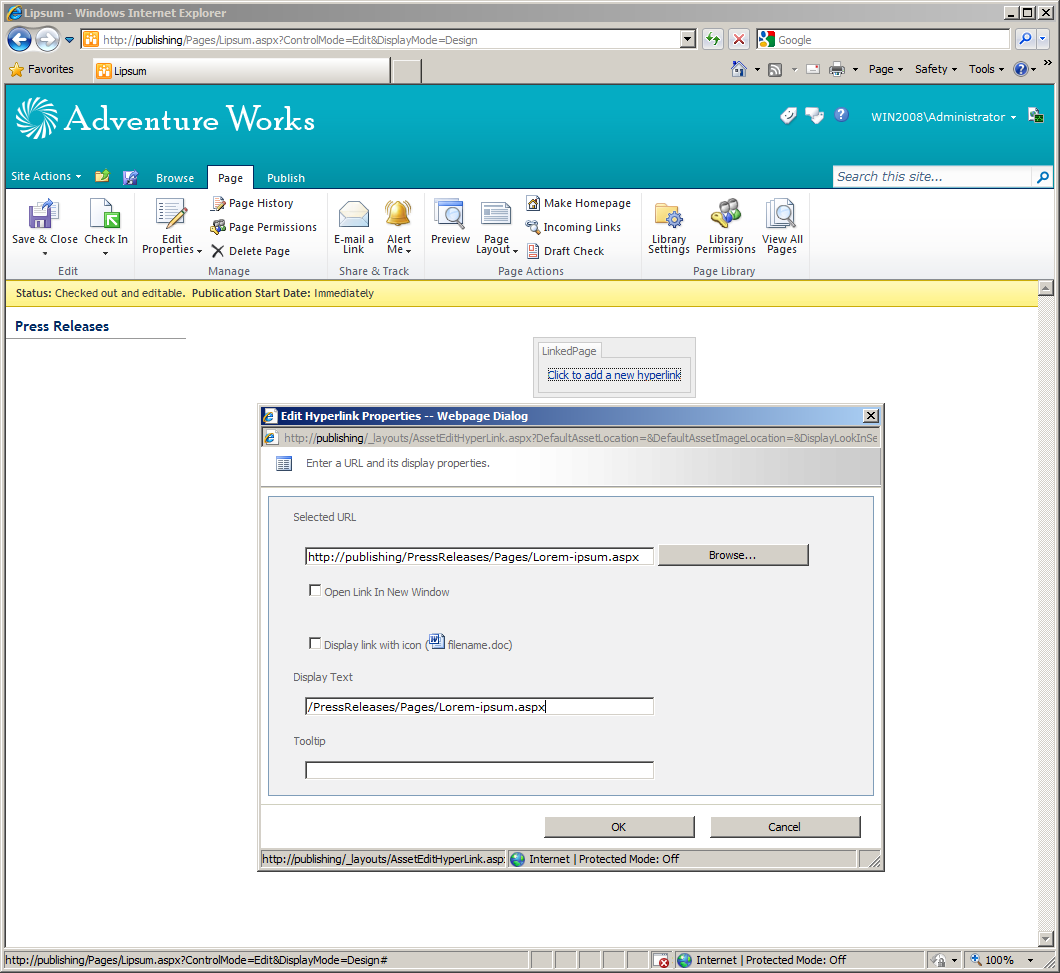1060x973 pixels.
Task: Confirm the hyperlink dialog with OK
Action: [619, 827]
